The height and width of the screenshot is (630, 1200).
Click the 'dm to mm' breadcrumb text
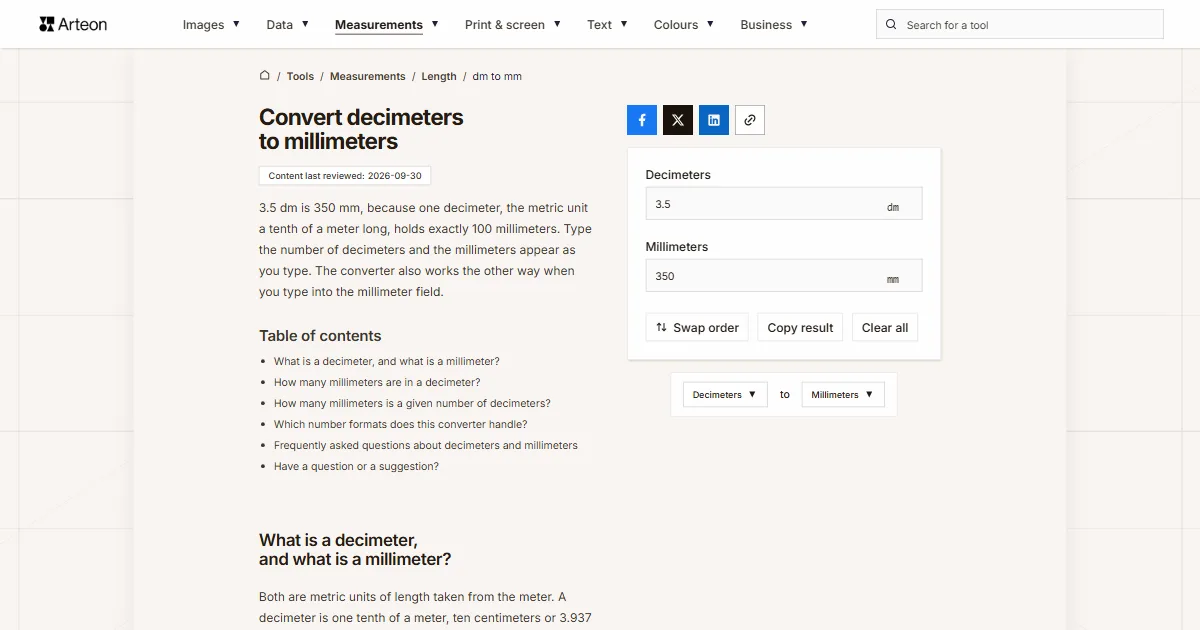tap(497, 76)
